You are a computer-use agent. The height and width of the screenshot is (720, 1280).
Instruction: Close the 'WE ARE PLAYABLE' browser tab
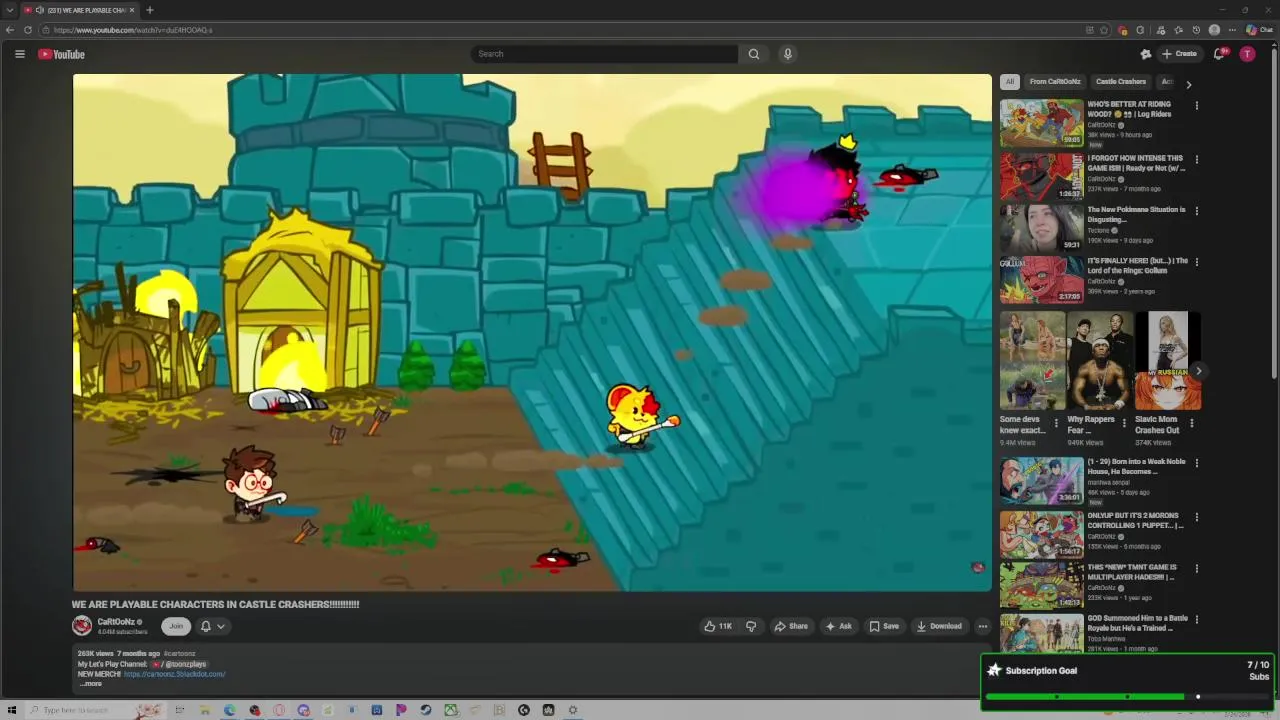coord(132,10)
